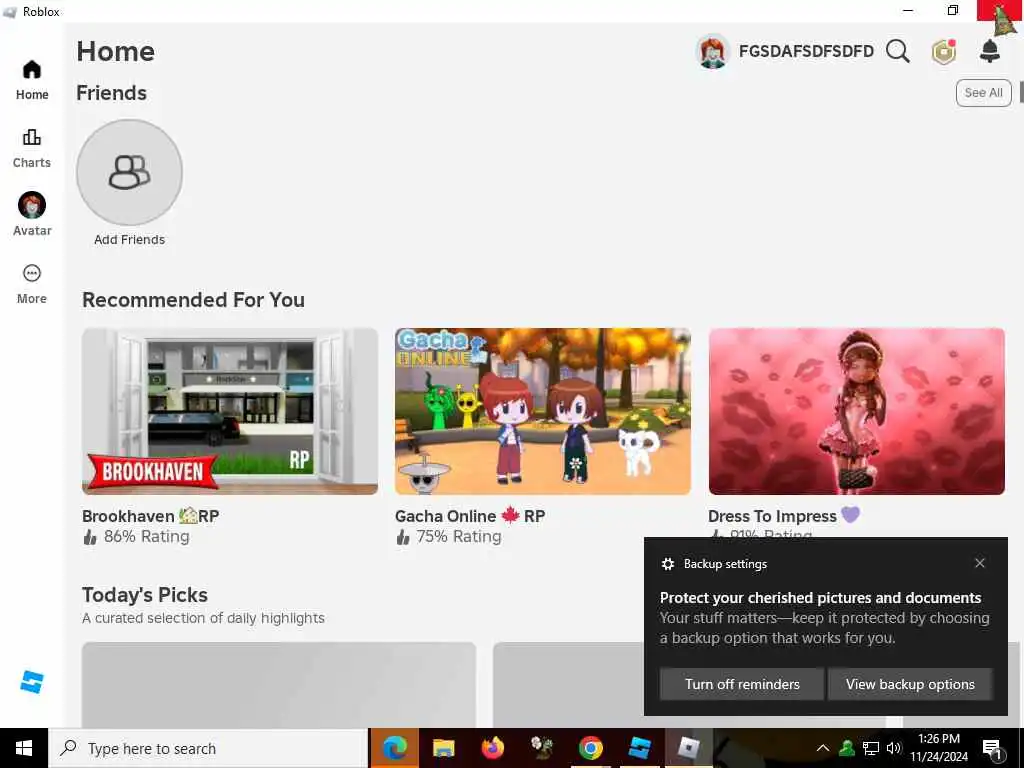Click the FGSDAFSDFSDFD username

point(806,52)
